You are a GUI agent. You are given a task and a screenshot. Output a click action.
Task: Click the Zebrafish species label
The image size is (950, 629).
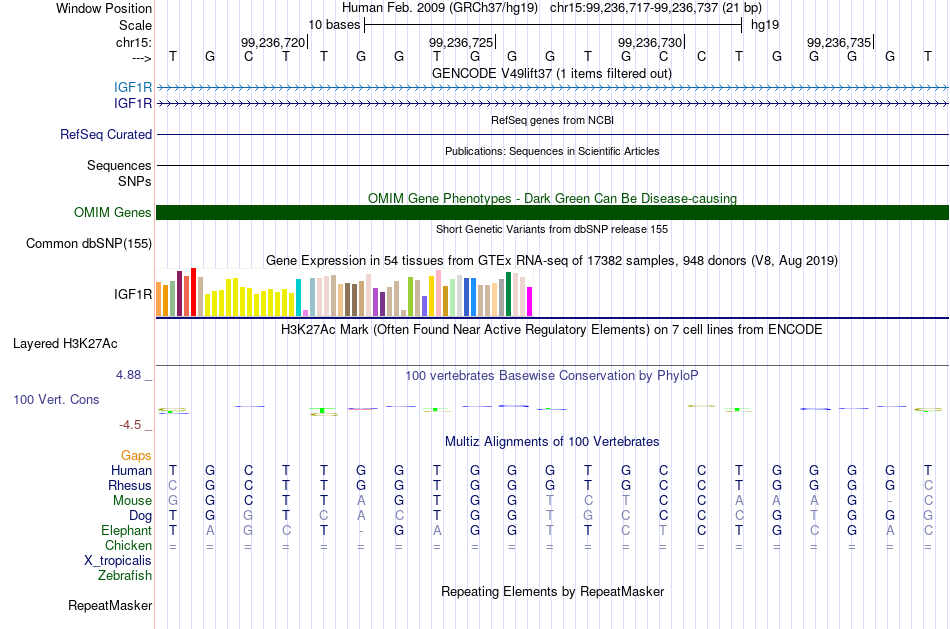tap(125, 576)
